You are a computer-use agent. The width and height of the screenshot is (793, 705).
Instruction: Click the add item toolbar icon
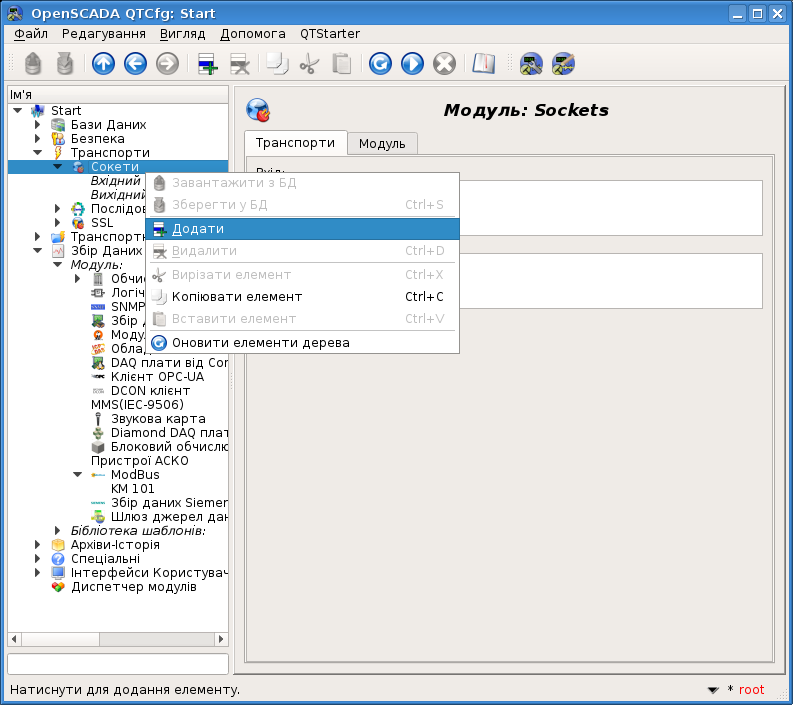208,64
